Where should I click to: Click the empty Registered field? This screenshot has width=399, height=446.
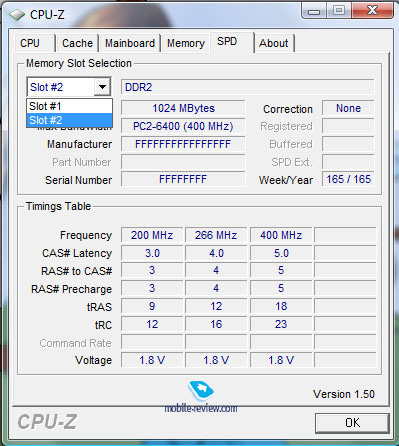[x=348, y=126]
